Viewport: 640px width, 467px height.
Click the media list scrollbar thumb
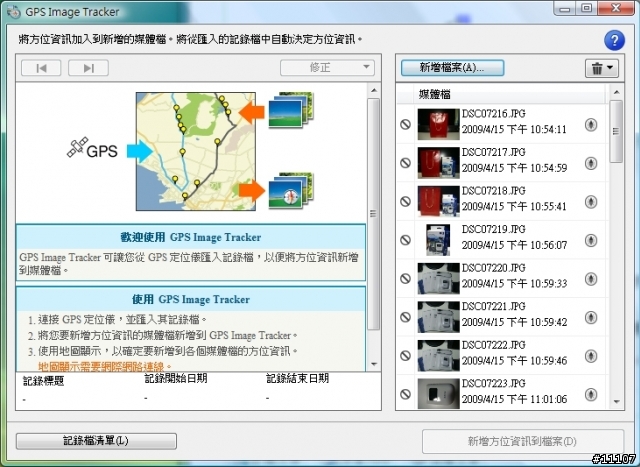tap(616, 131)
